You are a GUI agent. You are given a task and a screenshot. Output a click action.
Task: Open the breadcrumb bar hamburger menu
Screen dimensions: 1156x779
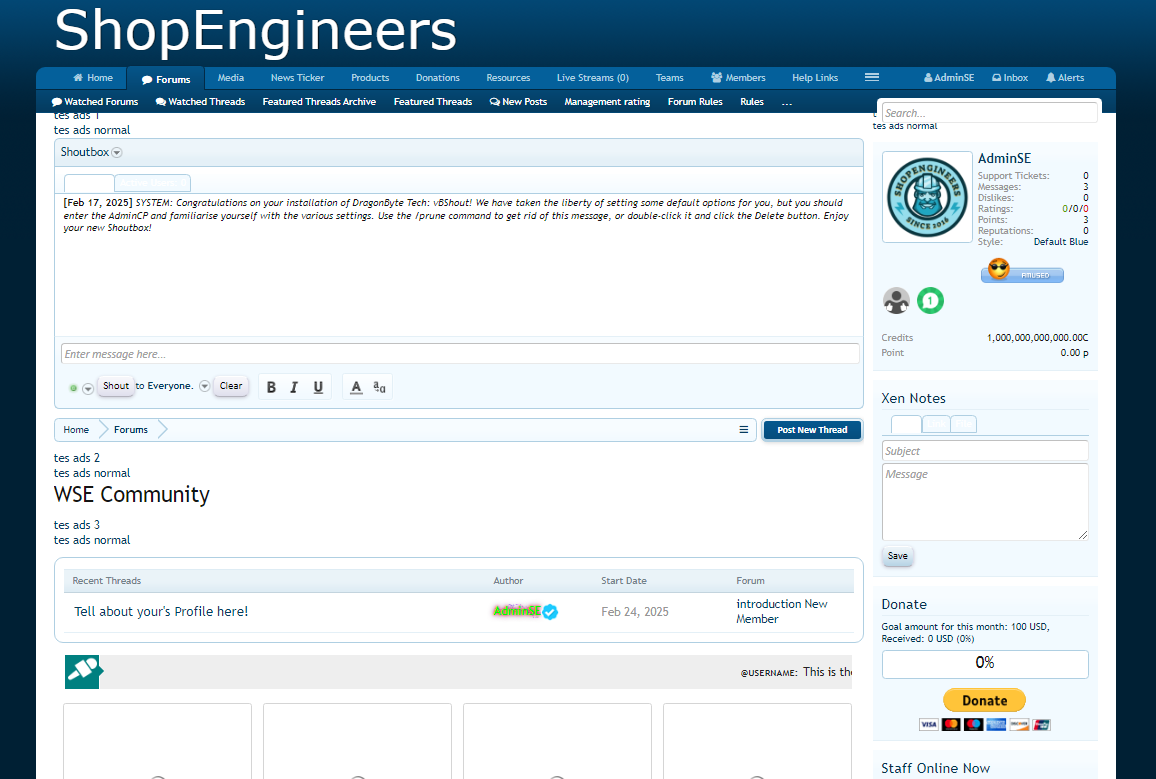click(x=744, y=430)
